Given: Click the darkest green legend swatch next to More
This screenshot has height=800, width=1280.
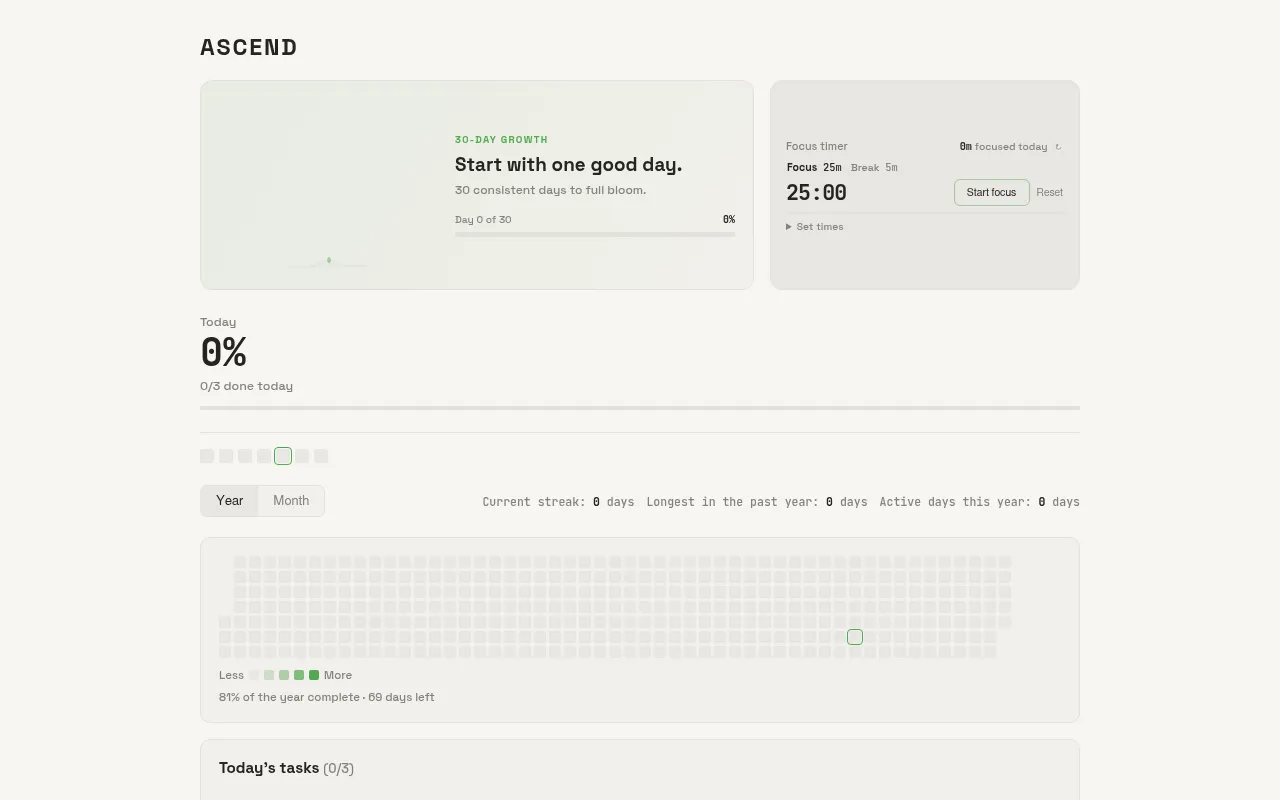Looking at the screenshot, I should 314,675.
